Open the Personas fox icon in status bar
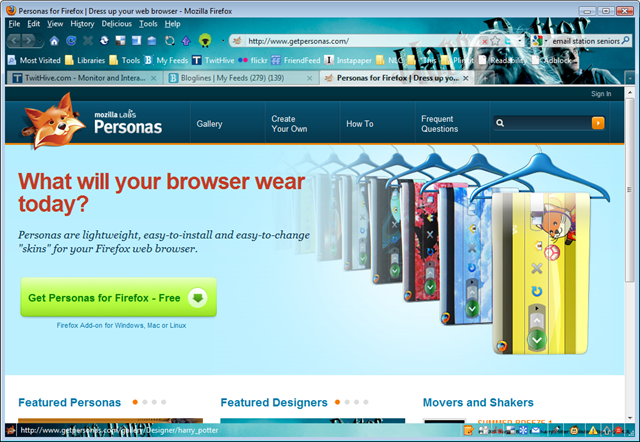 pos(11,430)
